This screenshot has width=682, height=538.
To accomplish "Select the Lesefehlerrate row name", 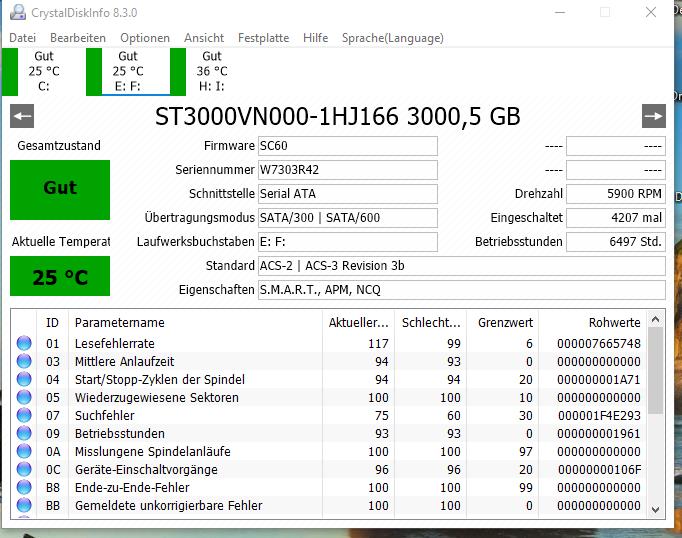I will click(114, 343).
